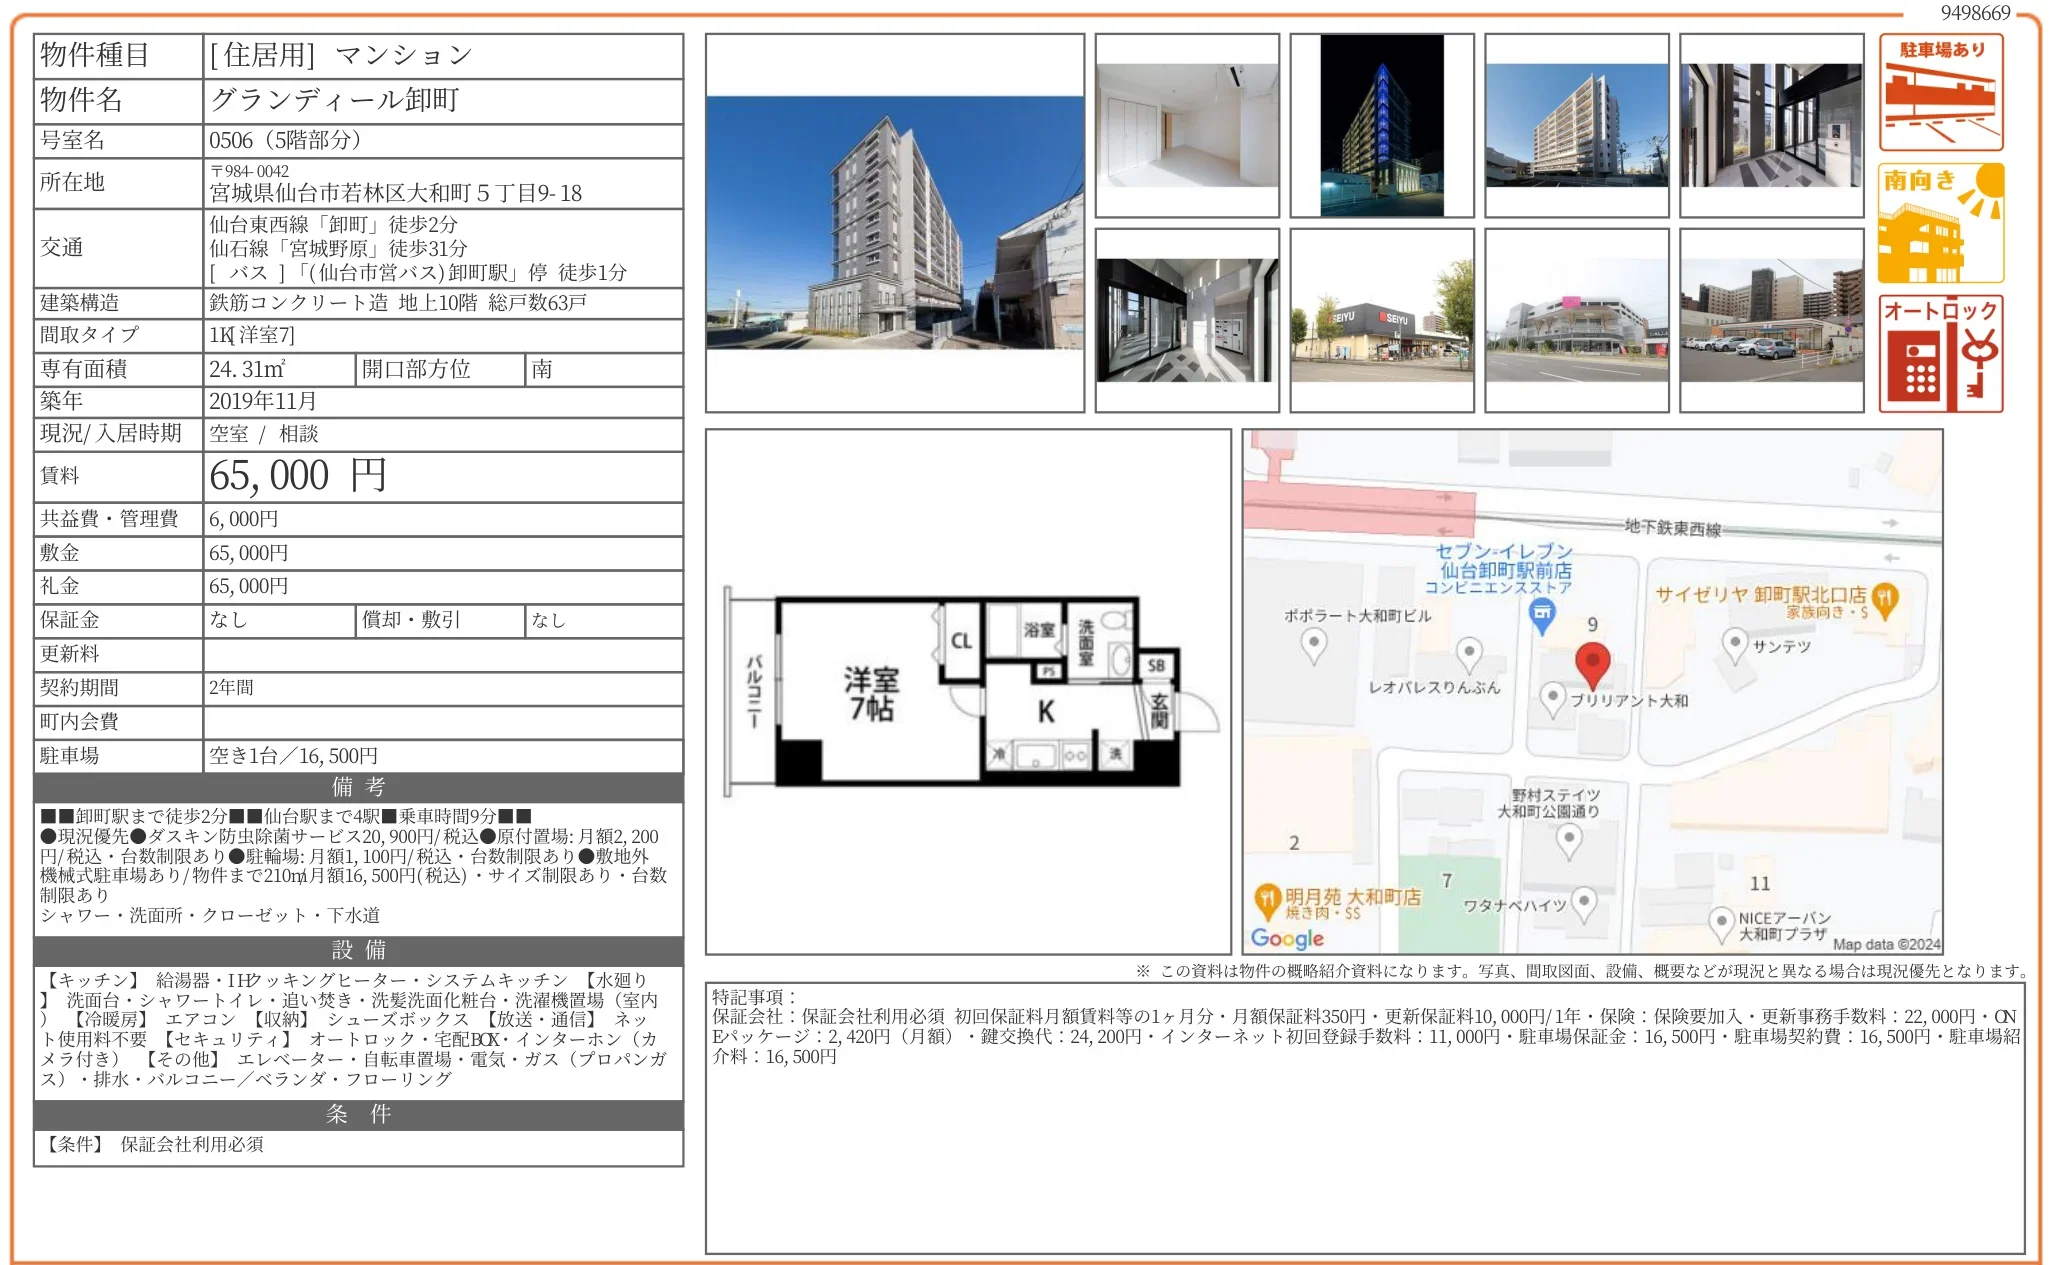Viewport: 2056px width, 1265px height.
Task: Click the K kitchen label in floor plan
Action: click(1045, 711)
